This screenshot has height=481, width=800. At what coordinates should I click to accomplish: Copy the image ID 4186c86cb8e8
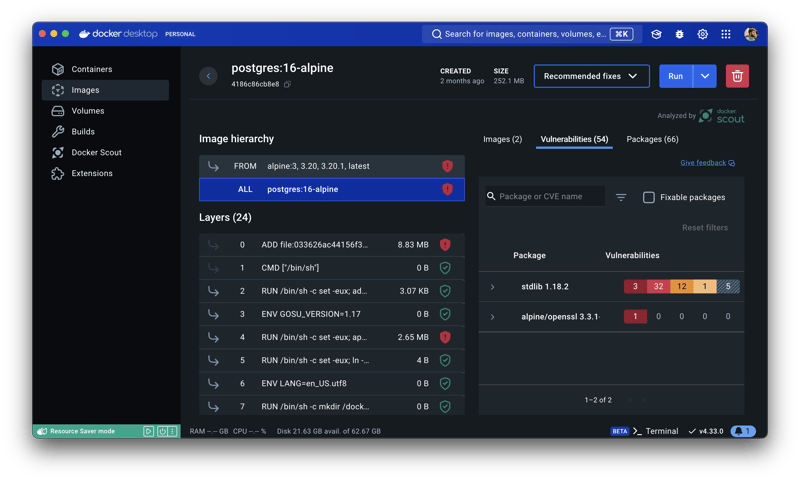pyautogui.click(x=287, y=84)
